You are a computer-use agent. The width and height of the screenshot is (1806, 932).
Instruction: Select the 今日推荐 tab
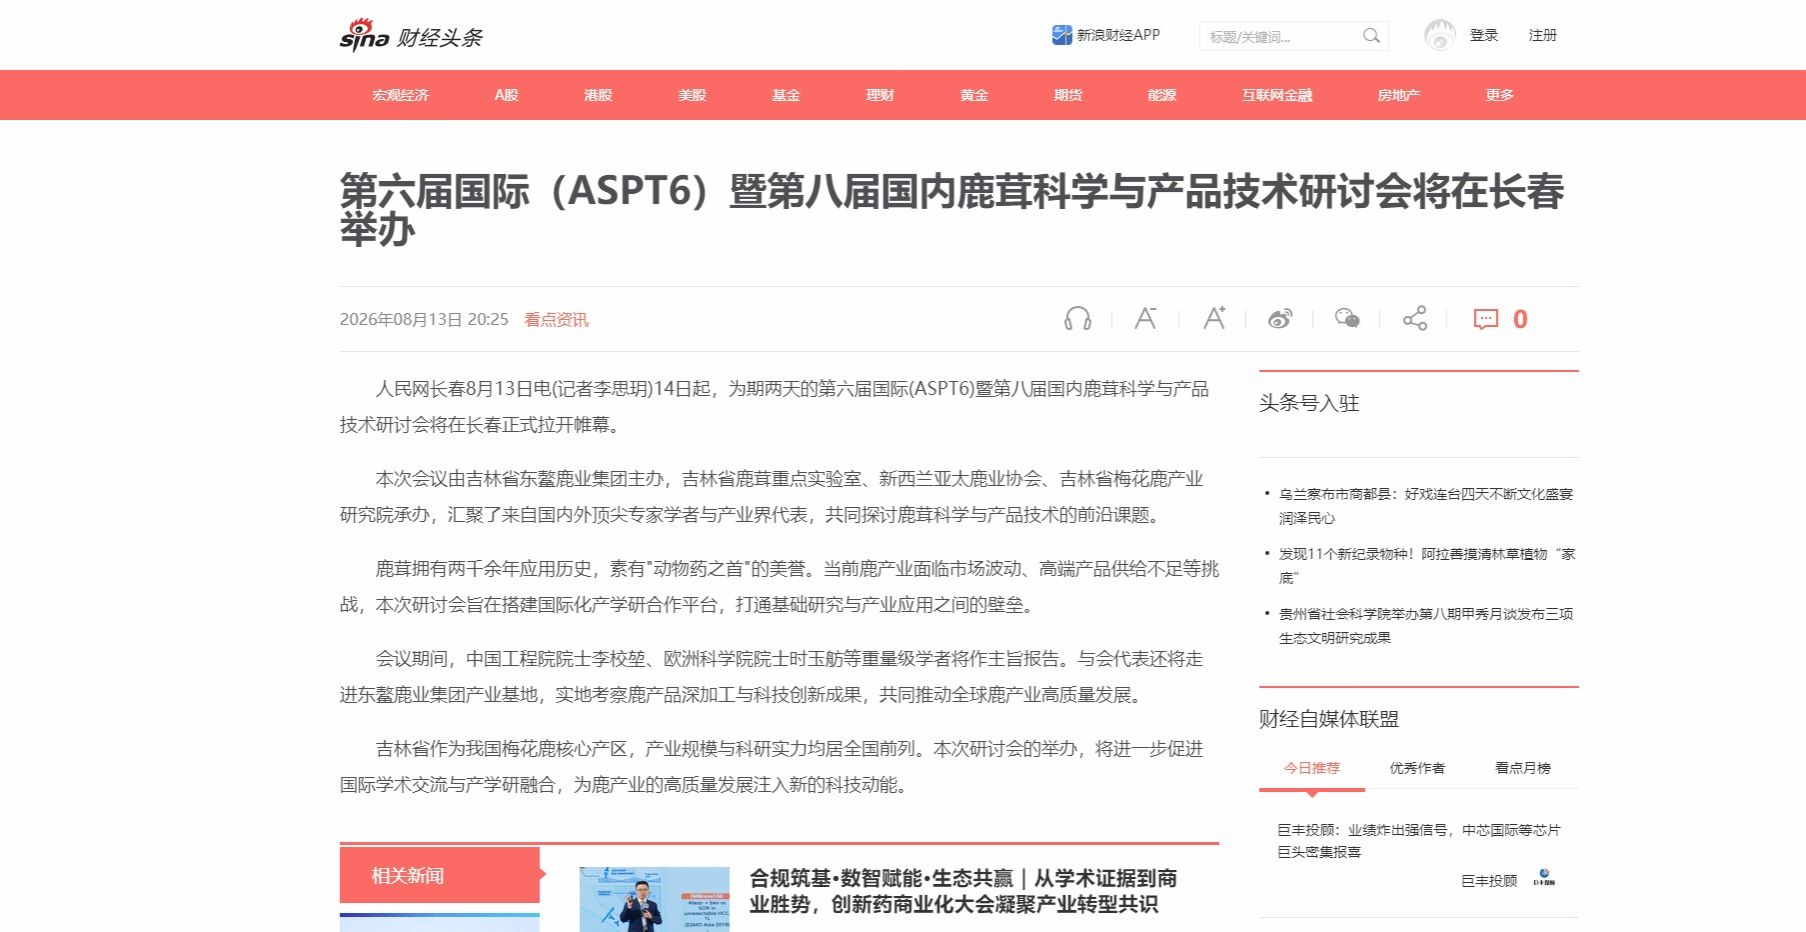pyautogui.click(x=1312, y=768)
